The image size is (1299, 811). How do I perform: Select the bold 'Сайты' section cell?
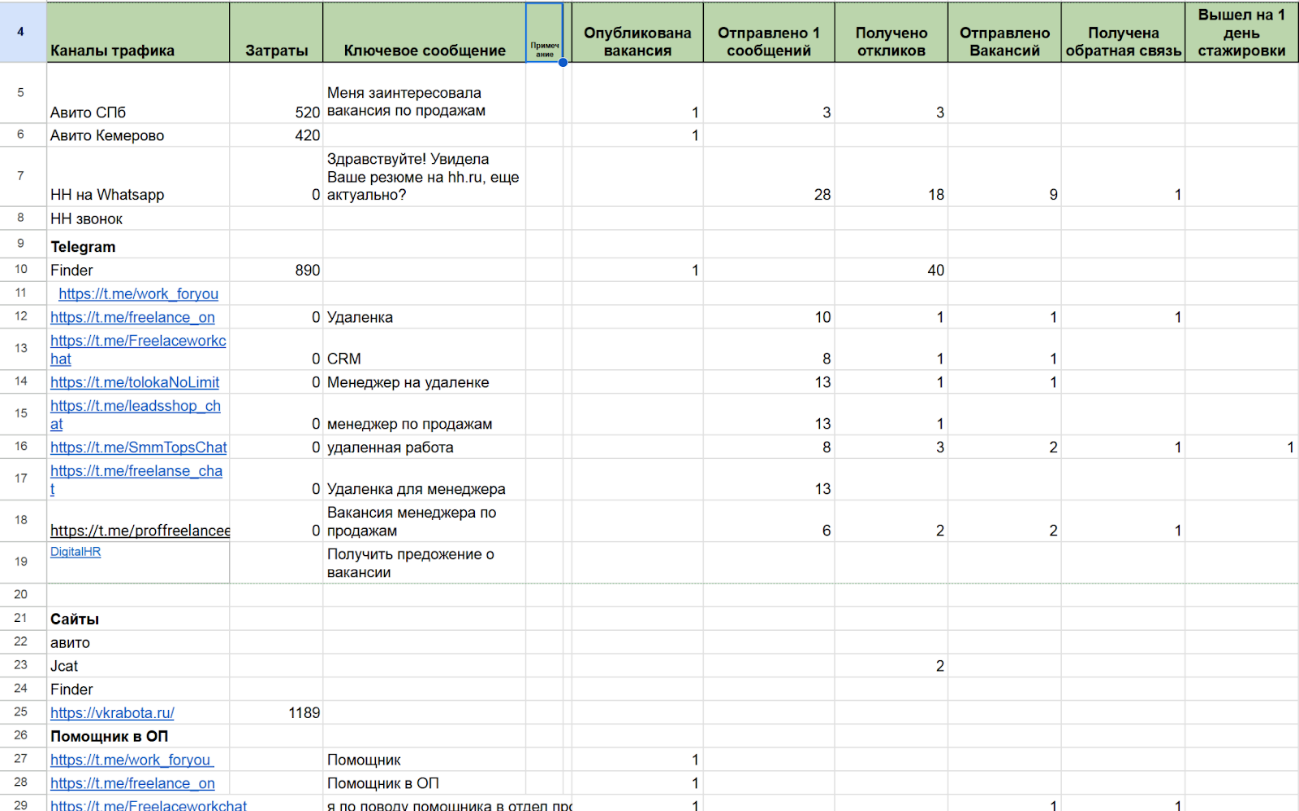point(138,619)
